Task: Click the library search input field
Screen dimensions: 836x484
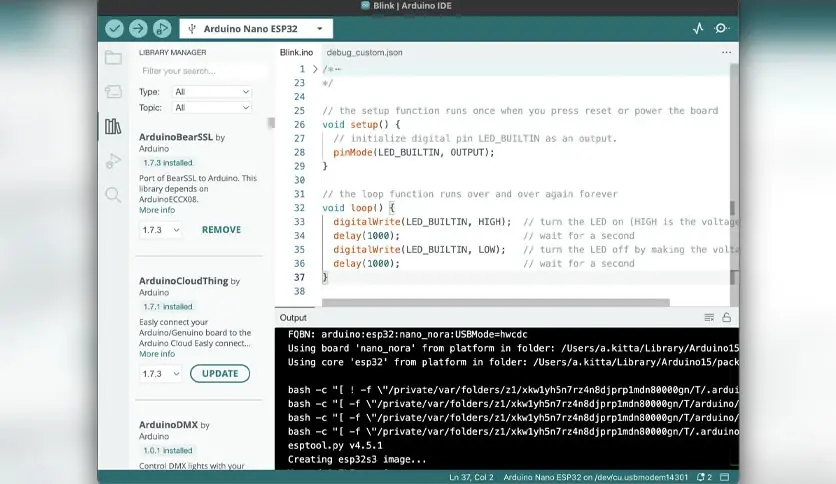Action: pos(202,71)
